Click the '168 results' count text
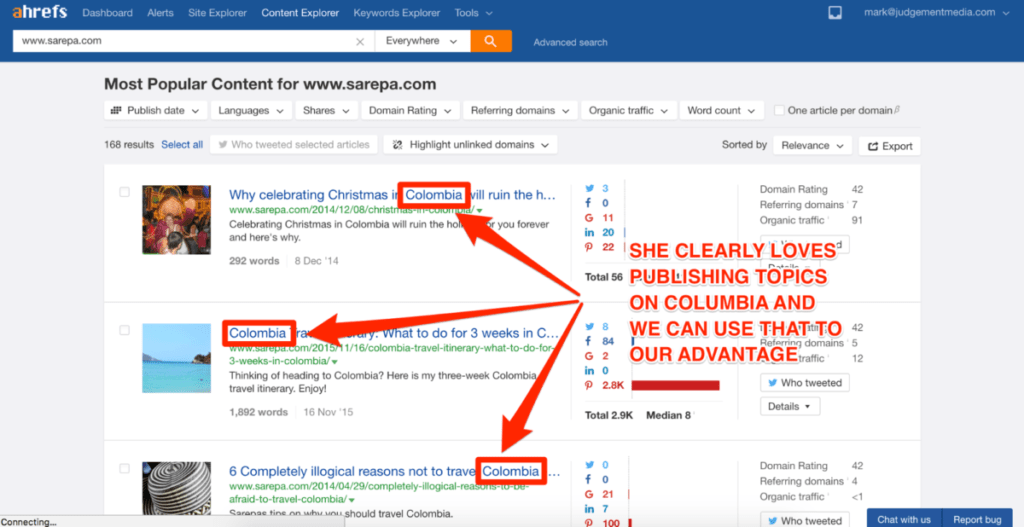This screenshot has height=527, width=1024. (129, 145)
